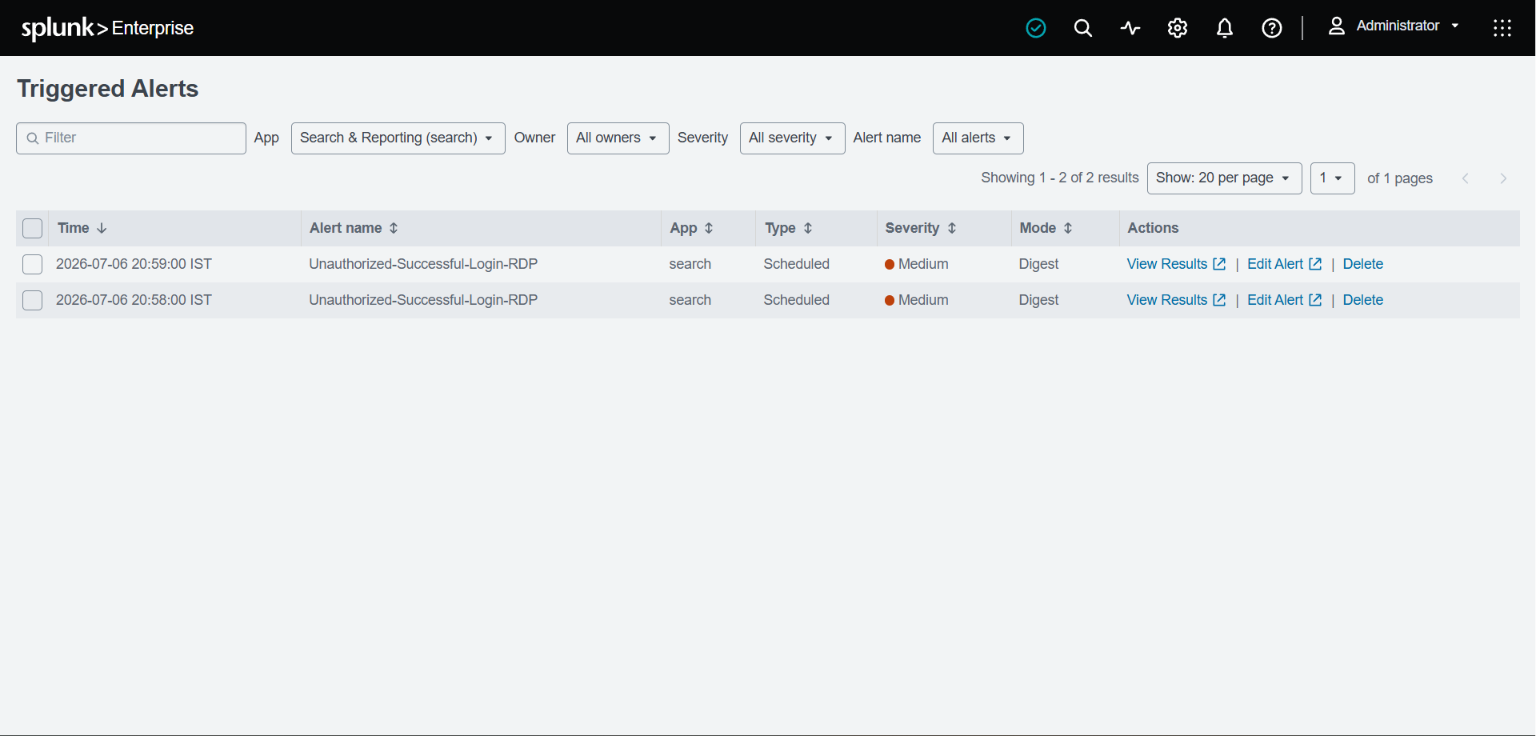Go to the next page arrow
The width and height of the screenshot is (1536, 736).
(x=1503, y=178)
